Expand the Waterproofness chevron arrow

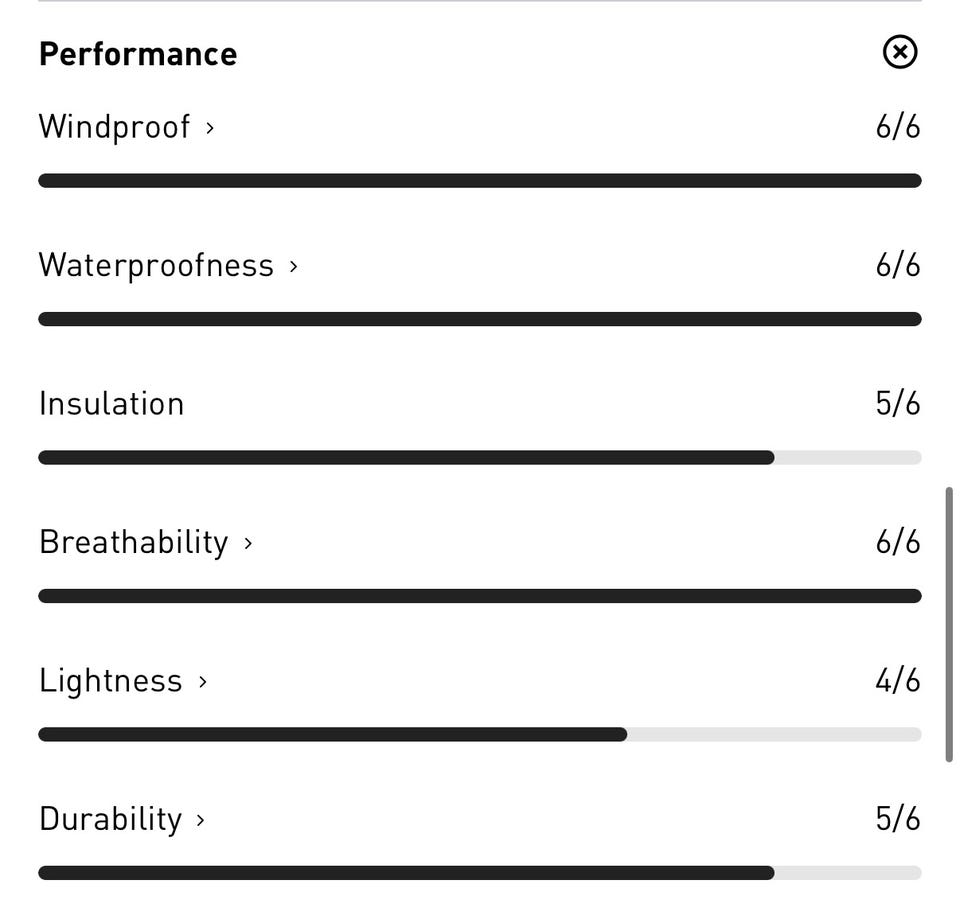(x=293, y=266)
